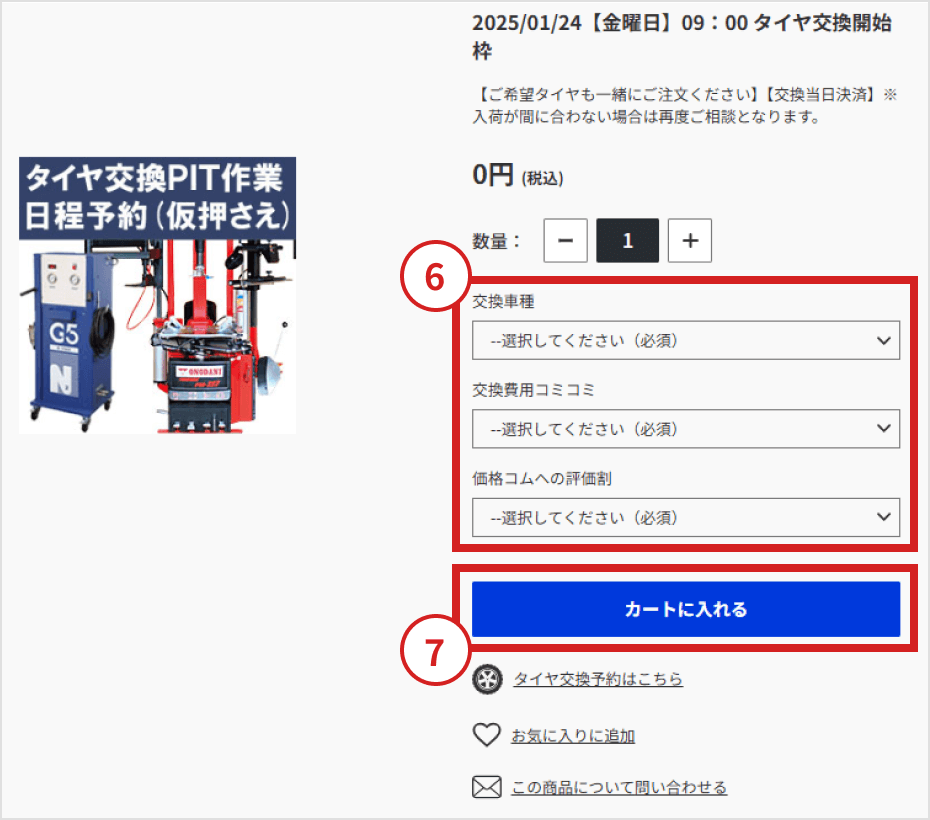Screen dimensions: 930x820
Task: Click the tire wheel icon
Action: coord(488,679)
